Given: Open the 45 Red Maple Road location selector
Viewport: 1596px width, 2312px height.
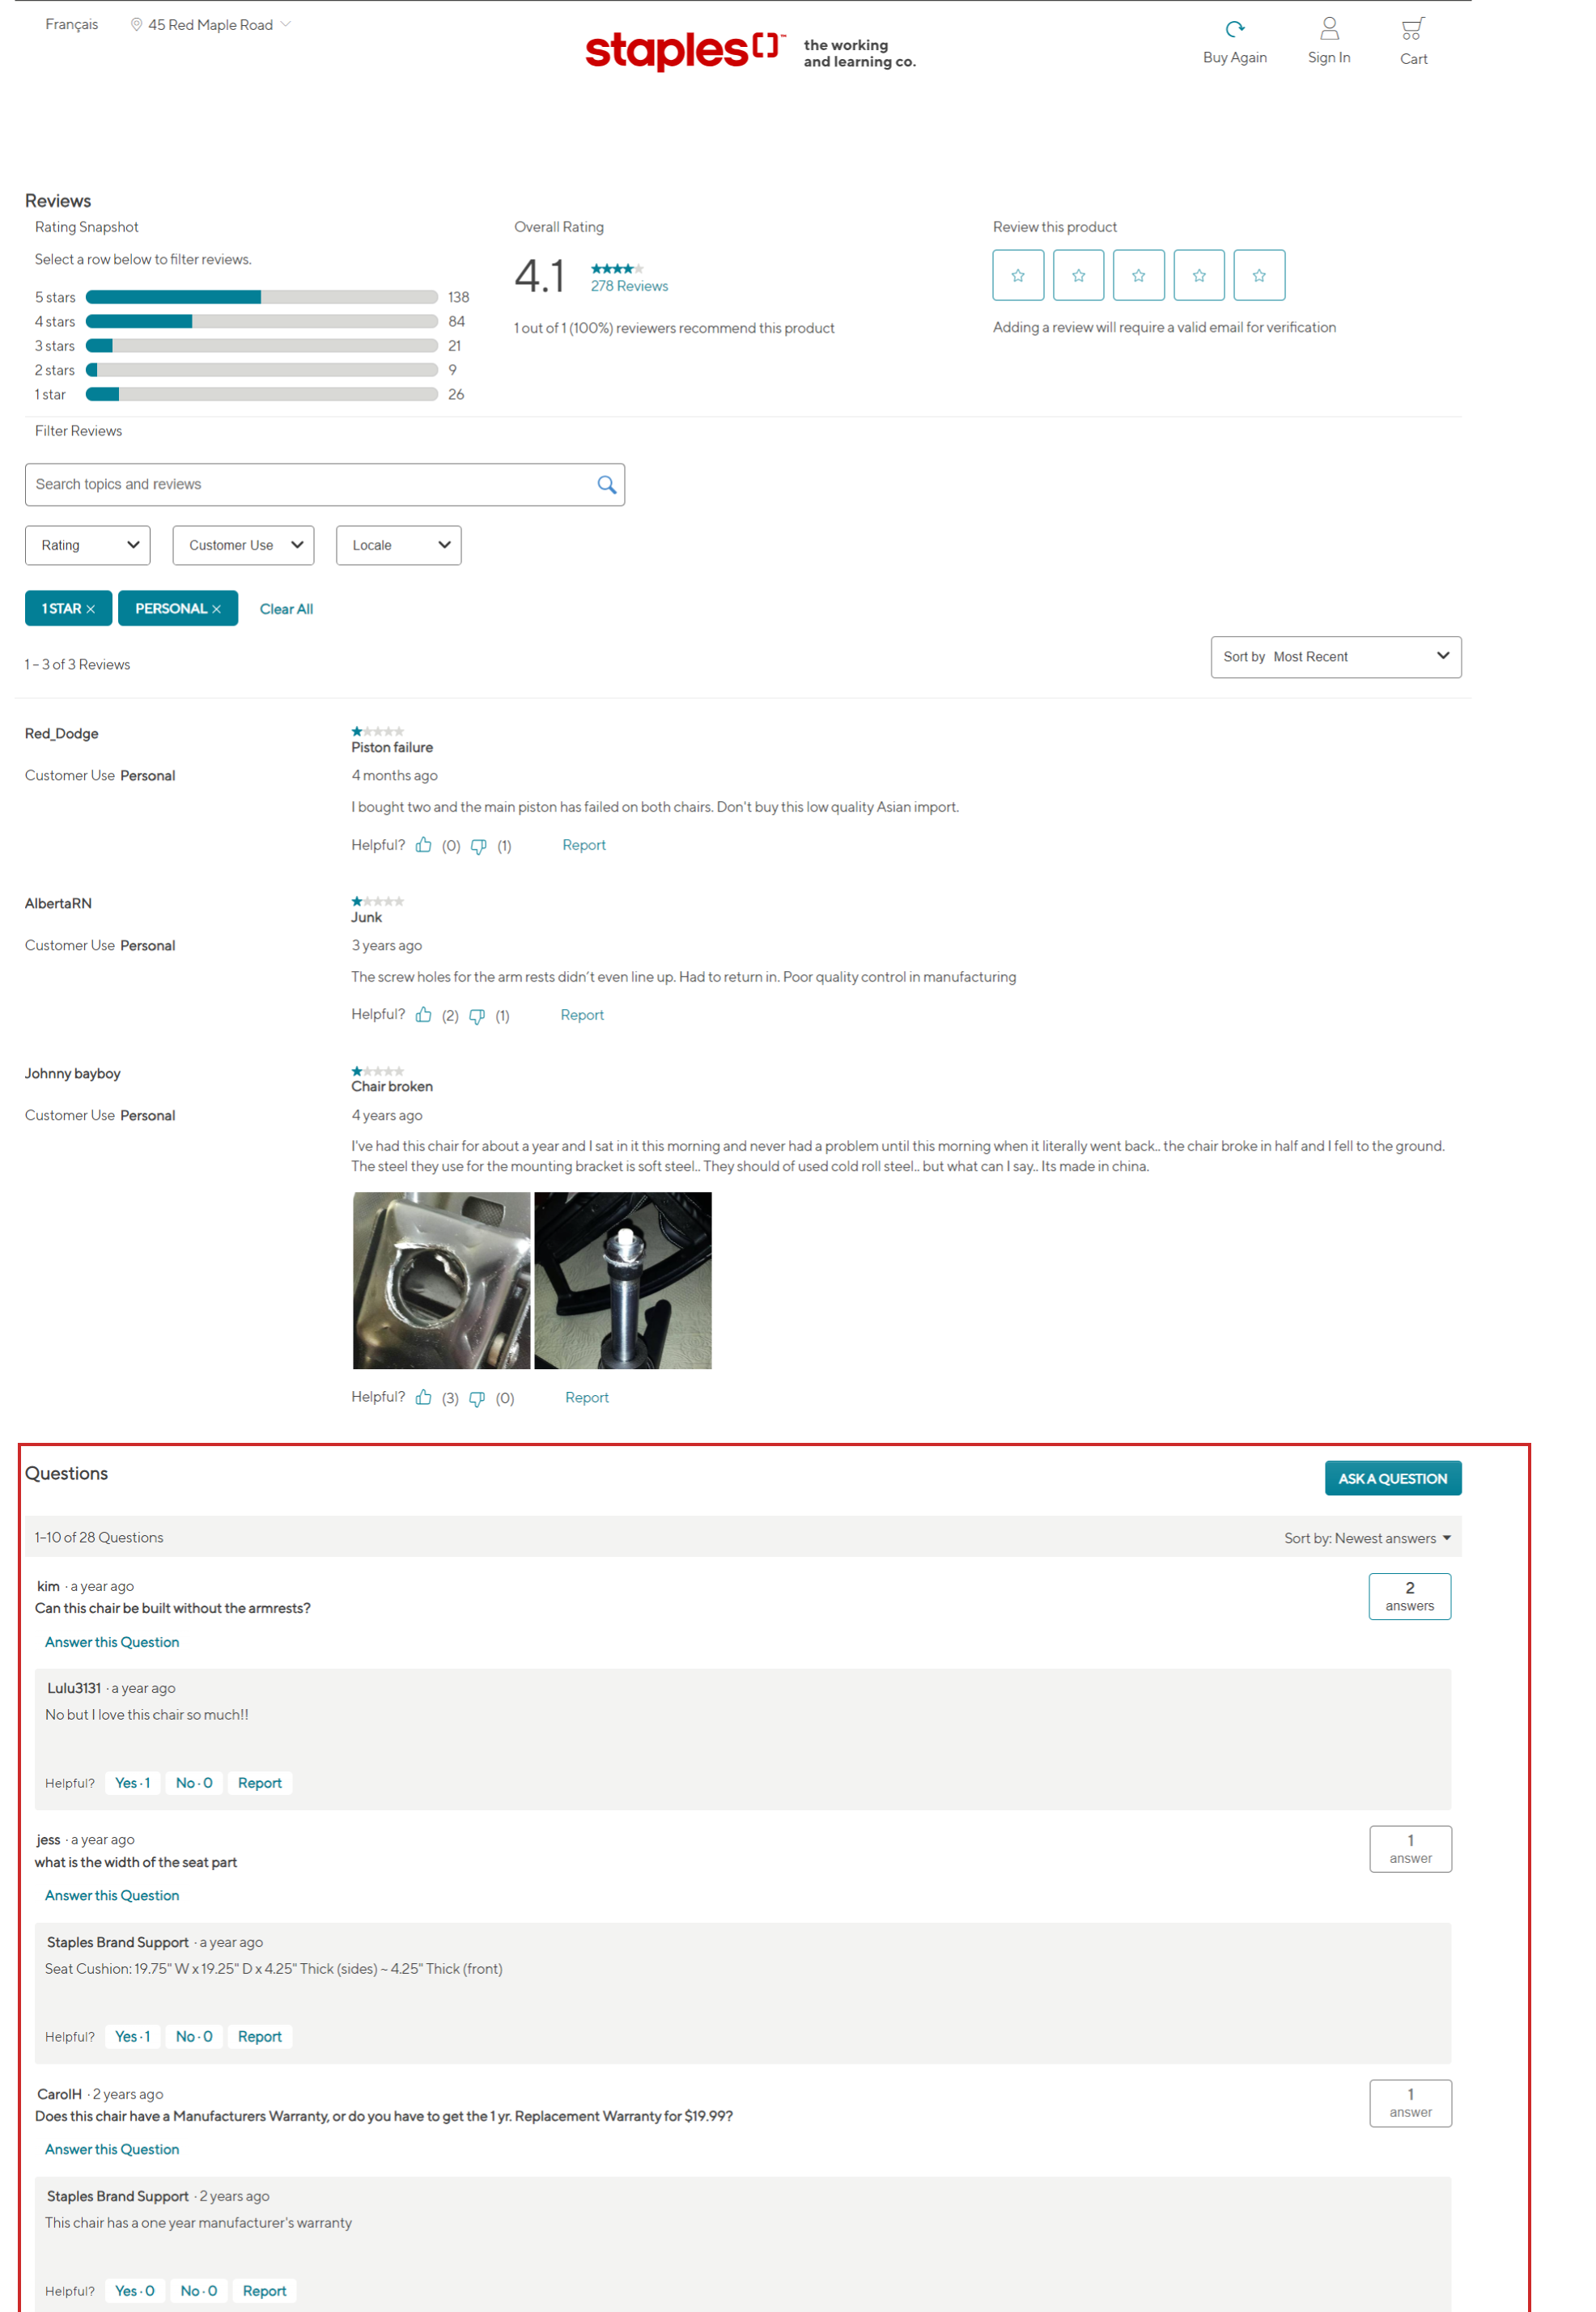Looking at the screenshot, I should click(x=210, y=23).
